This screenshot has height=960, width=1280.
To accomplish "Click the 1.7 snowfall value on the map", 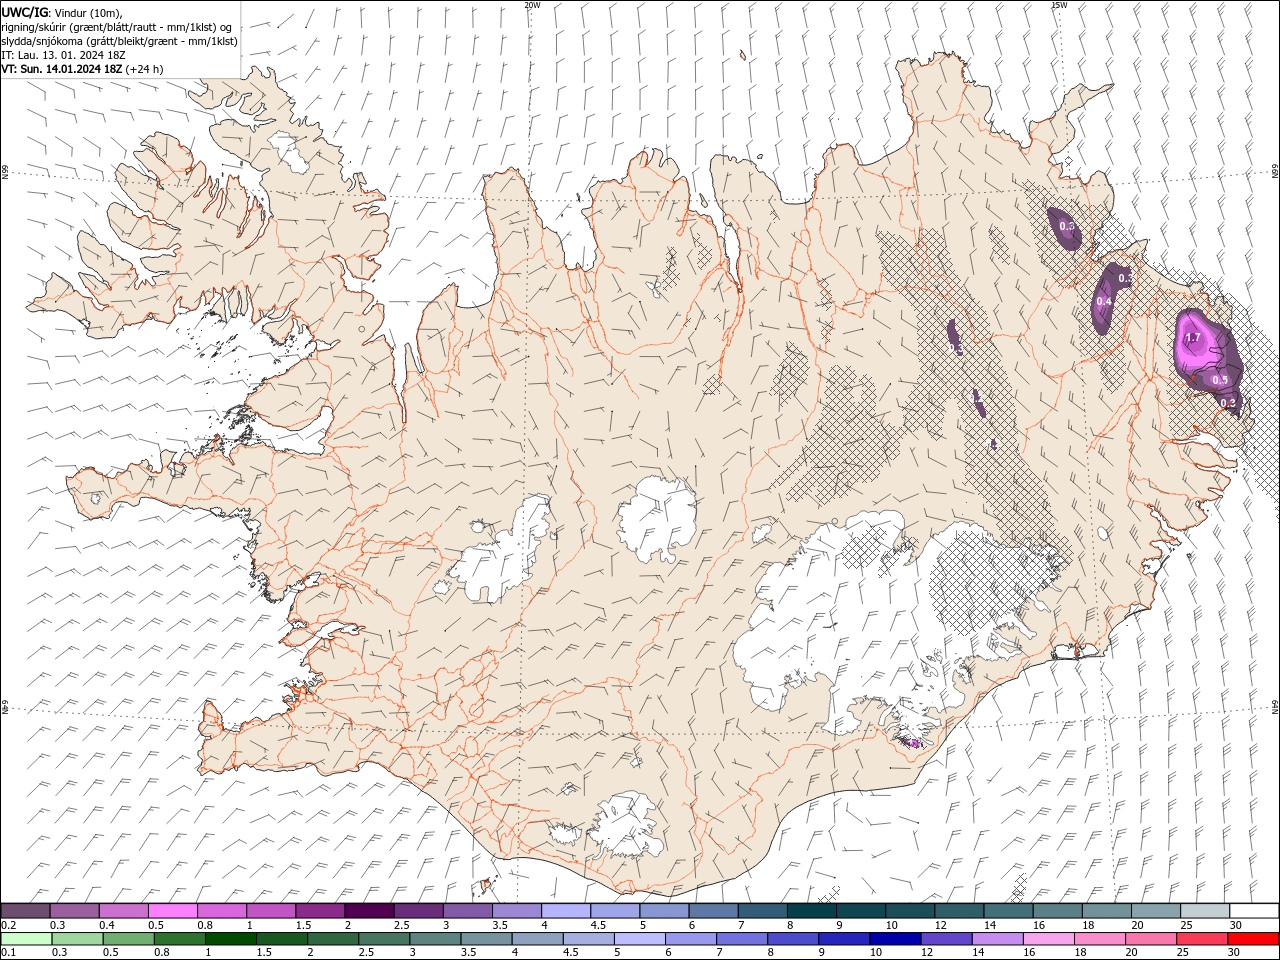I will click(1193, 338).
